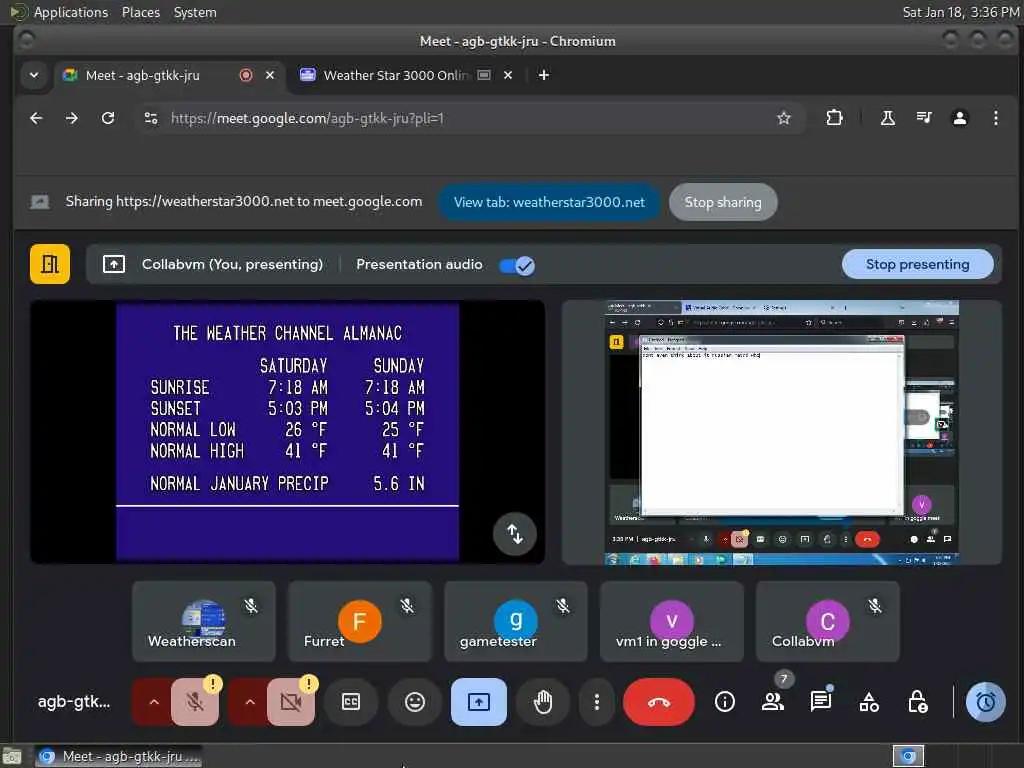Expand audio settings arrow next to microphone
1024x768 pixels.
pyautogui.click(x=153, y=702)
